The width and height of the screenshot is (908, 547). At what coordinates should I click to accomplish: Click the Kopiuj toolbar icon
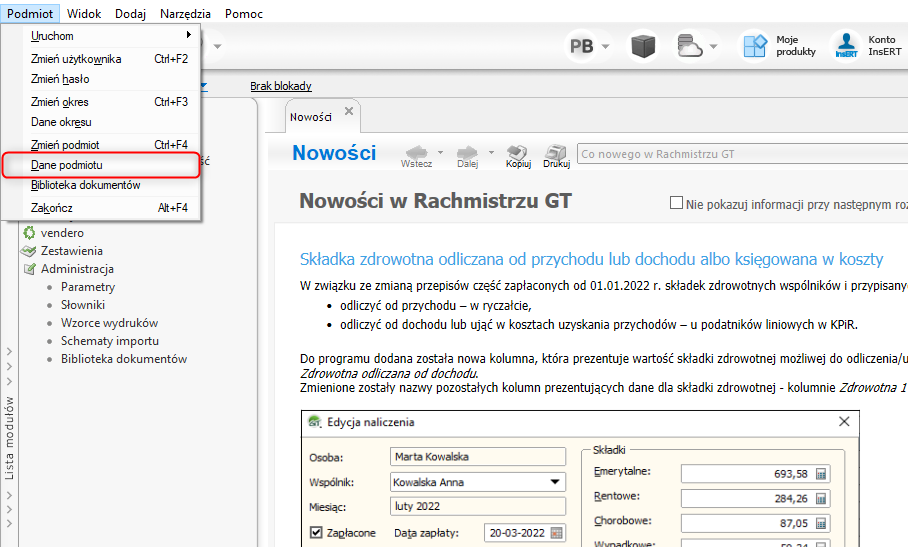pos(518,156)
